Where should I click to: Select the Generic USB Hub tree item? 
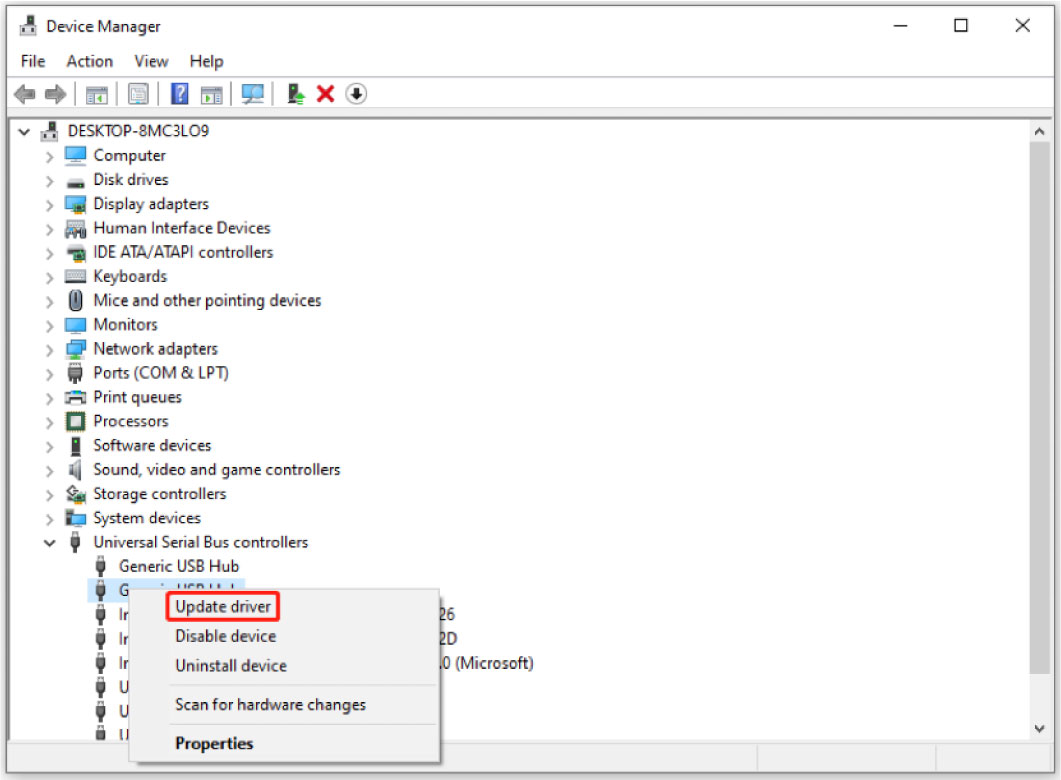coord(179,565)
